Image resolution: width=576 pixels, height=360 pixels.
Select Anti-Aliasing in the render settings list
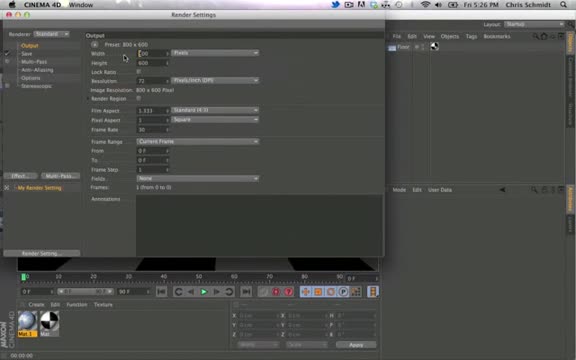click(37, 70)
